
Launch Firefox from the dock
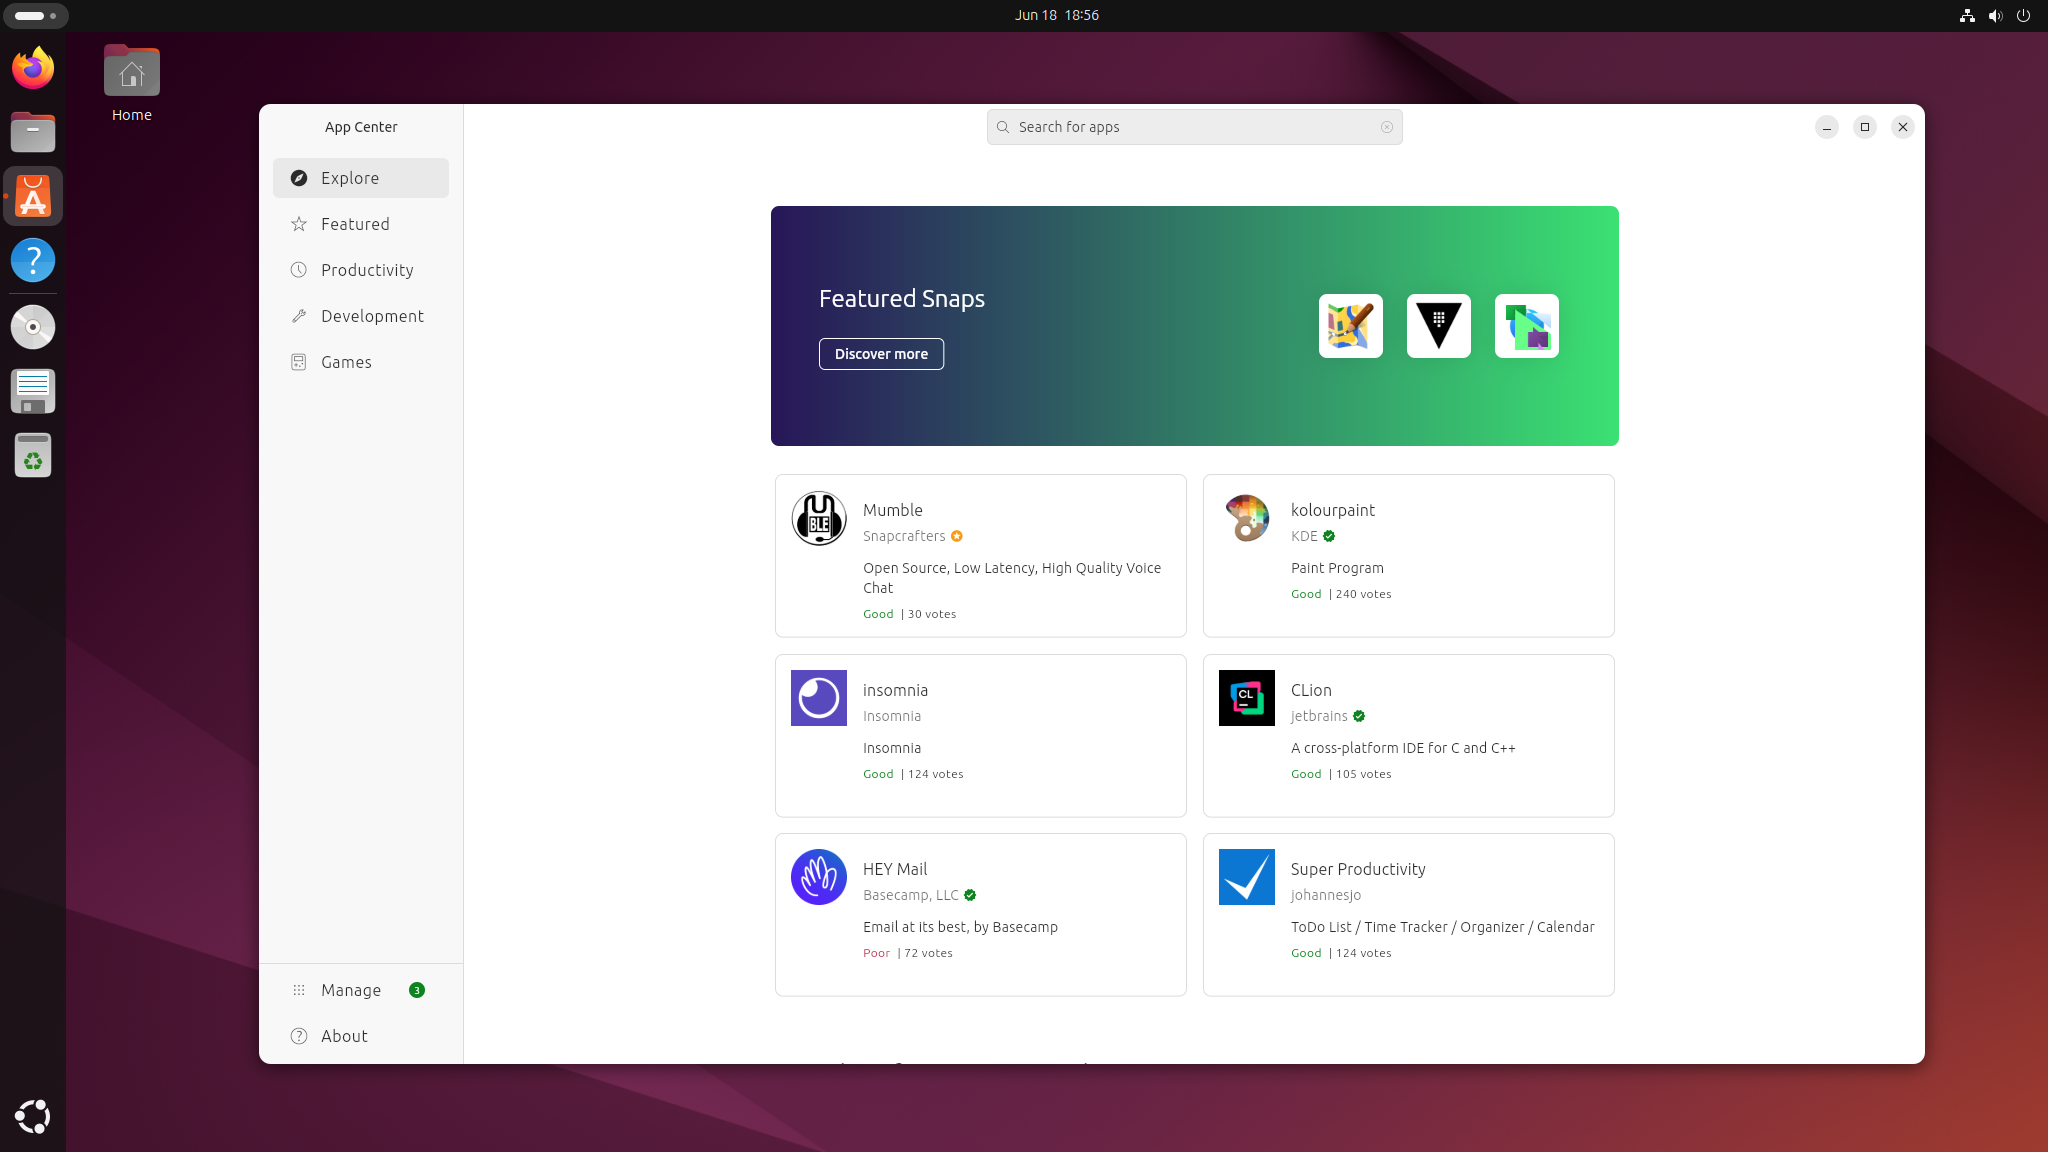pos(33,67)
